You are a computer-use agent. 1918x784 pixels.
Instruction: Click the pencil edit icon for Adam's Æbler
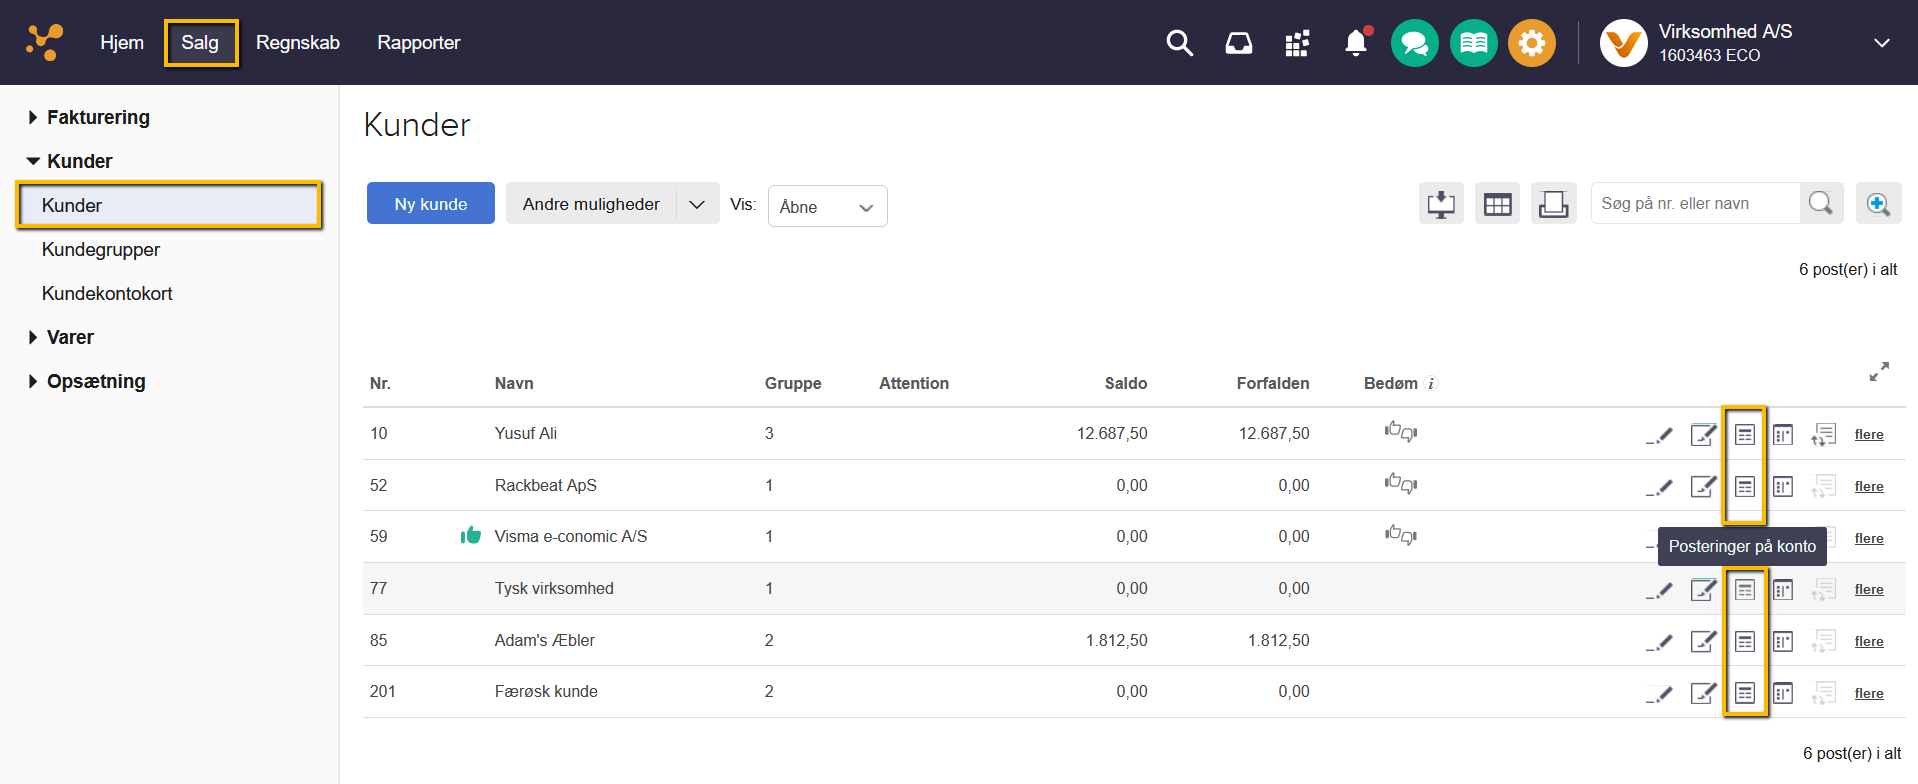1660,641
